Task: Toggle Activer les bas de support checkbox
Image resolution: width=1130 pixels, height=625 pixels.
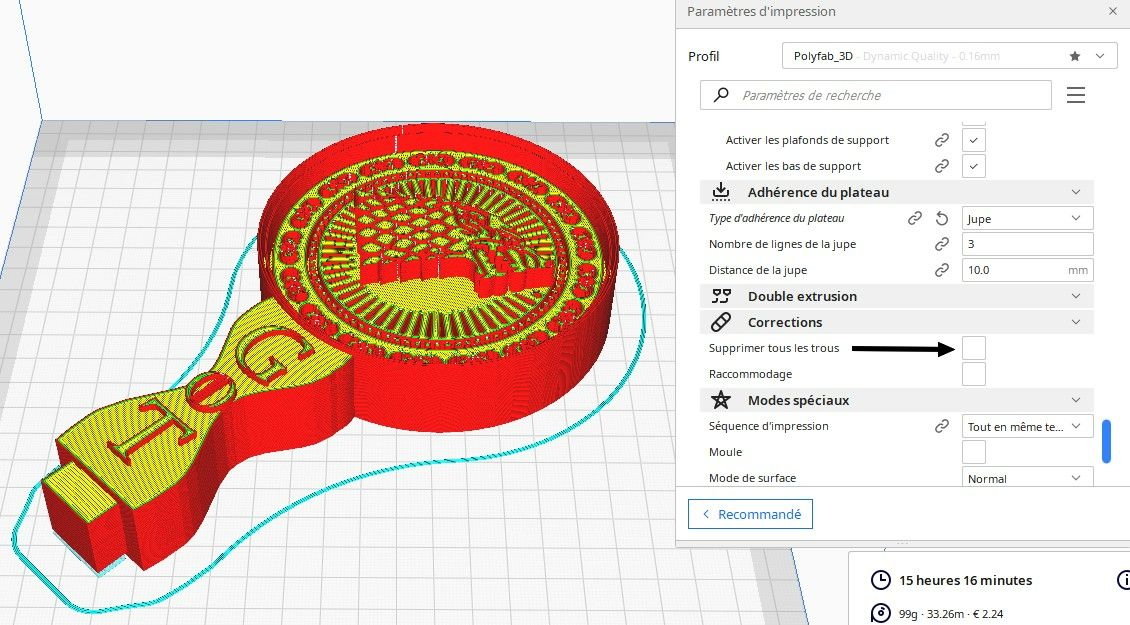Action: click(x=974, y=167)
